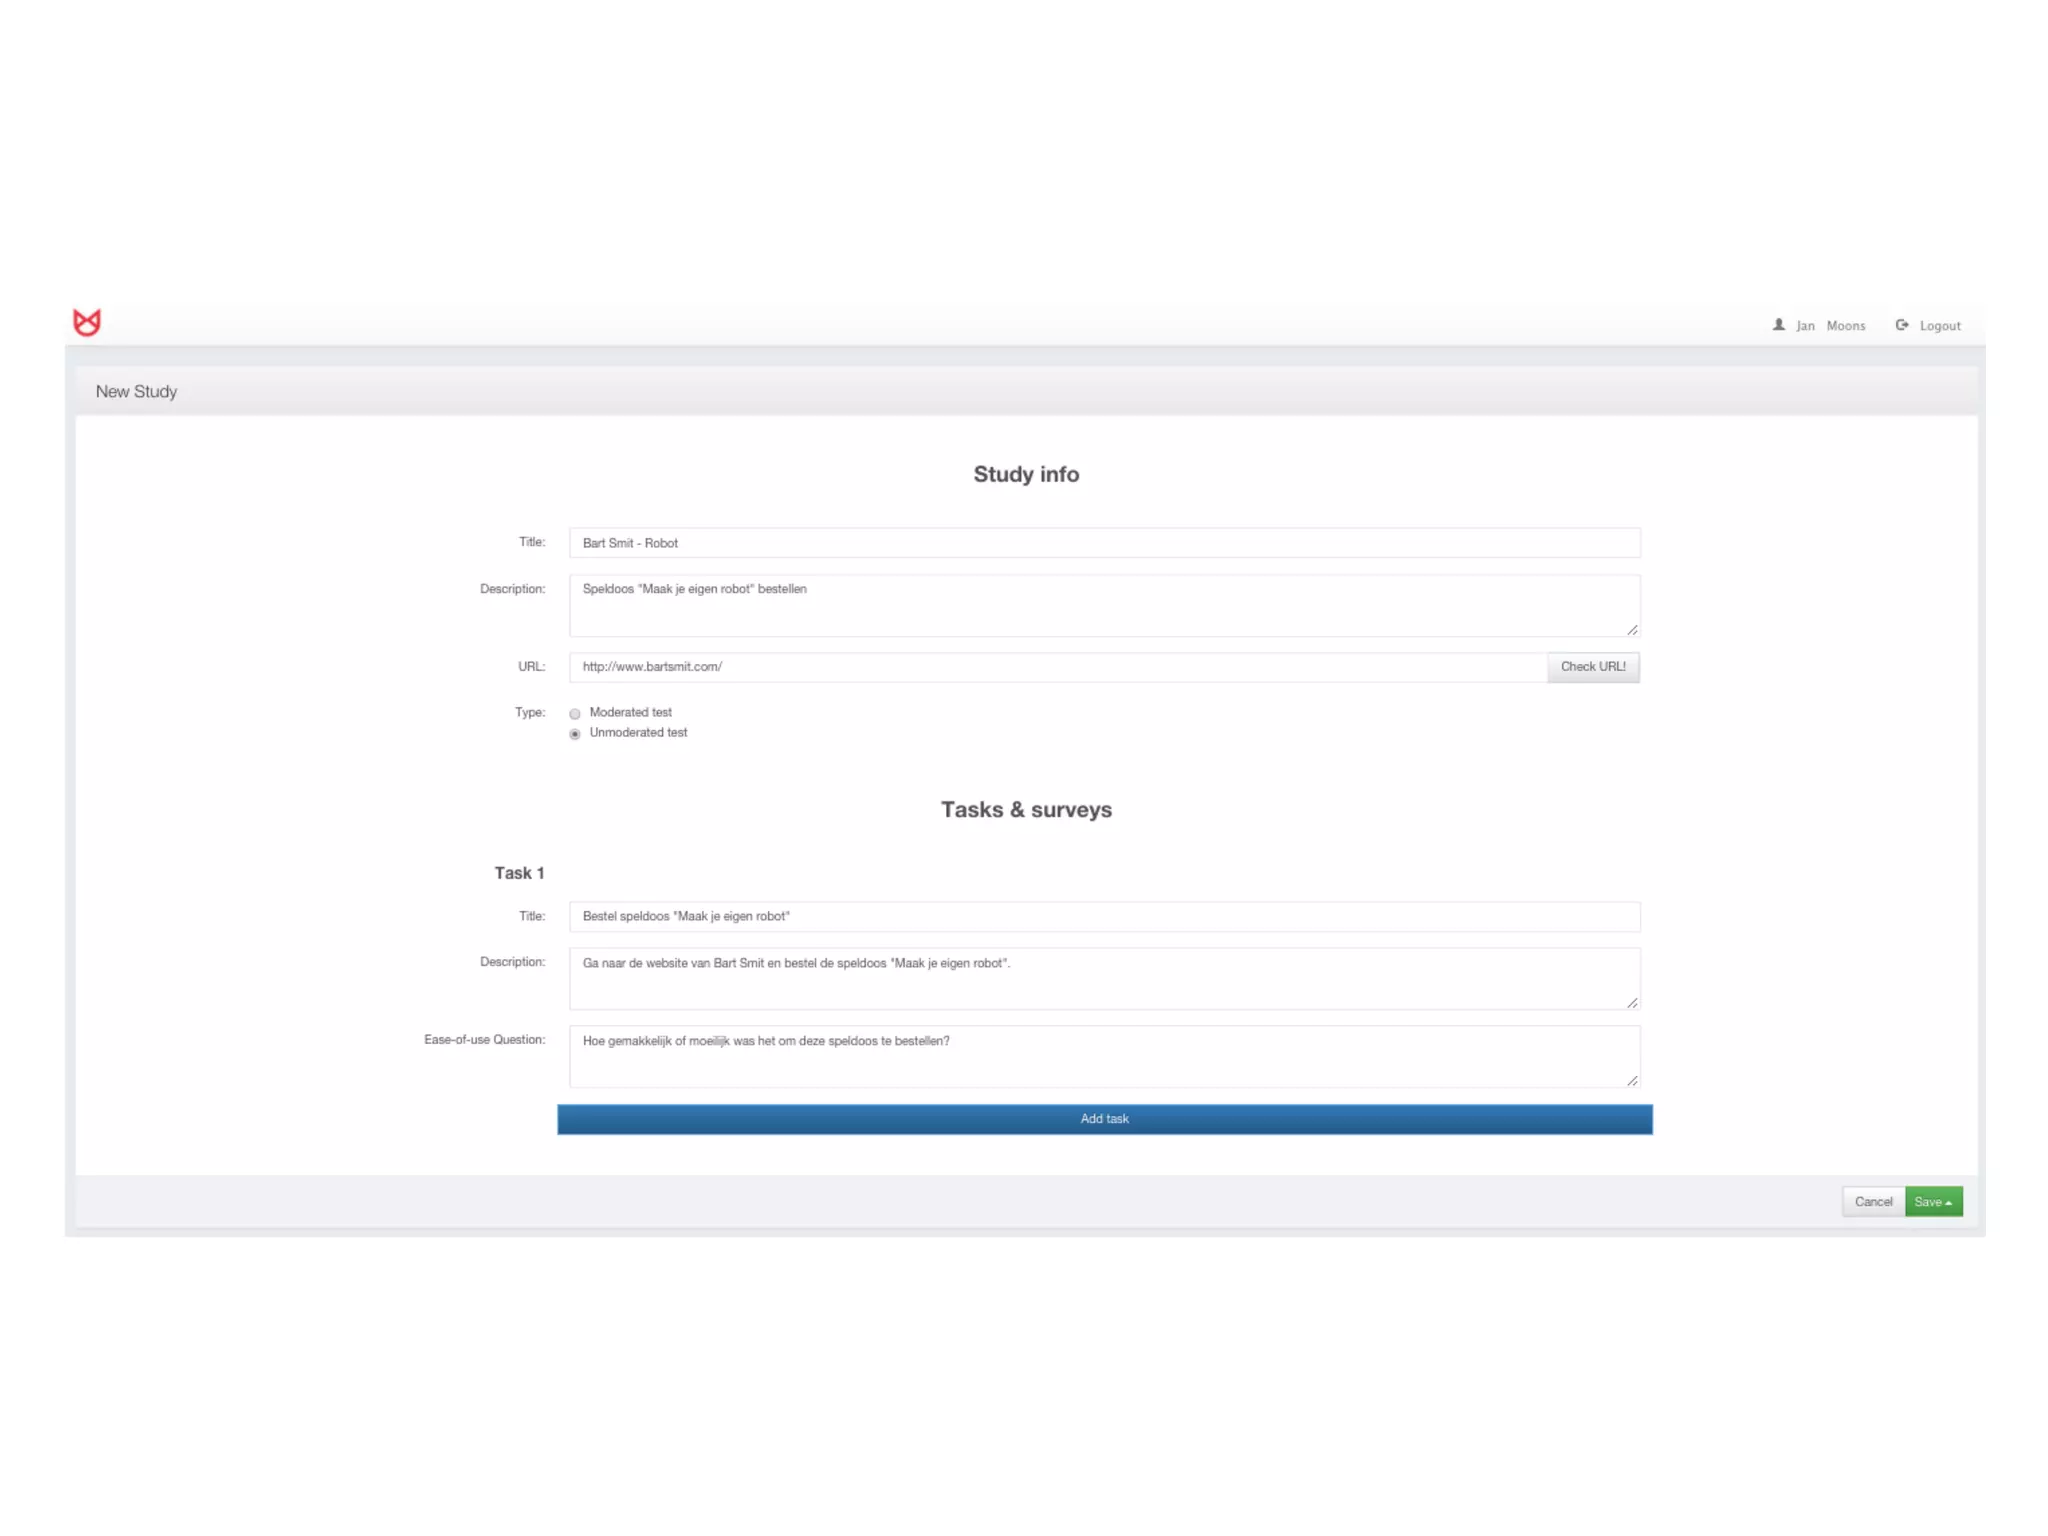2048x1536 pixels.
Task: Open the Jan Moons account link
Action: 1830,326
